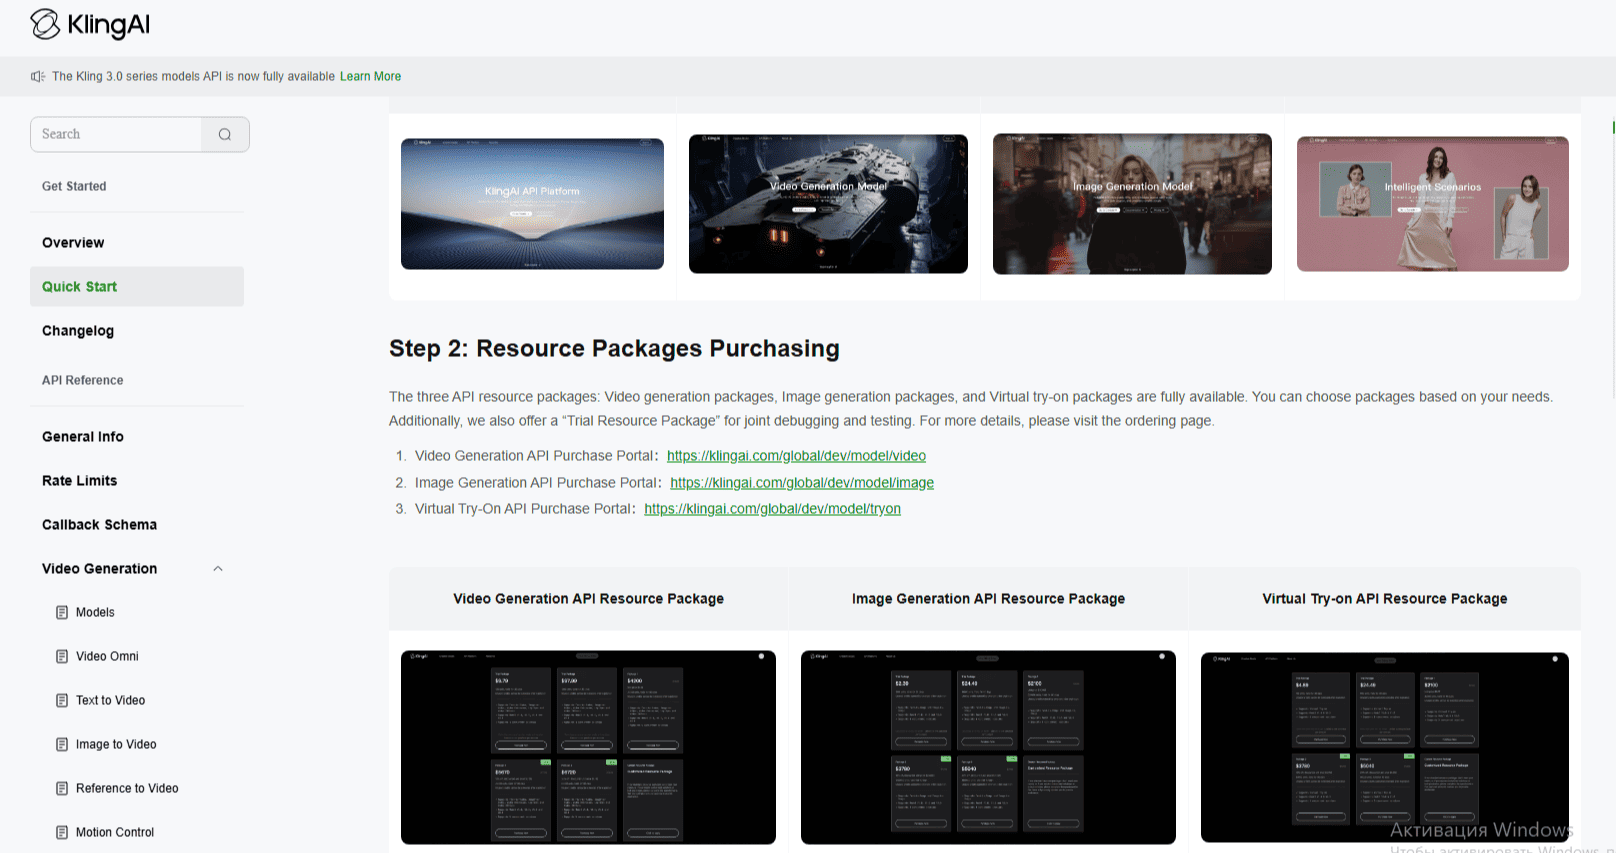Open the Video Generation Model thumbnail
Screen dimensions: 1616x853
point(828,204)
